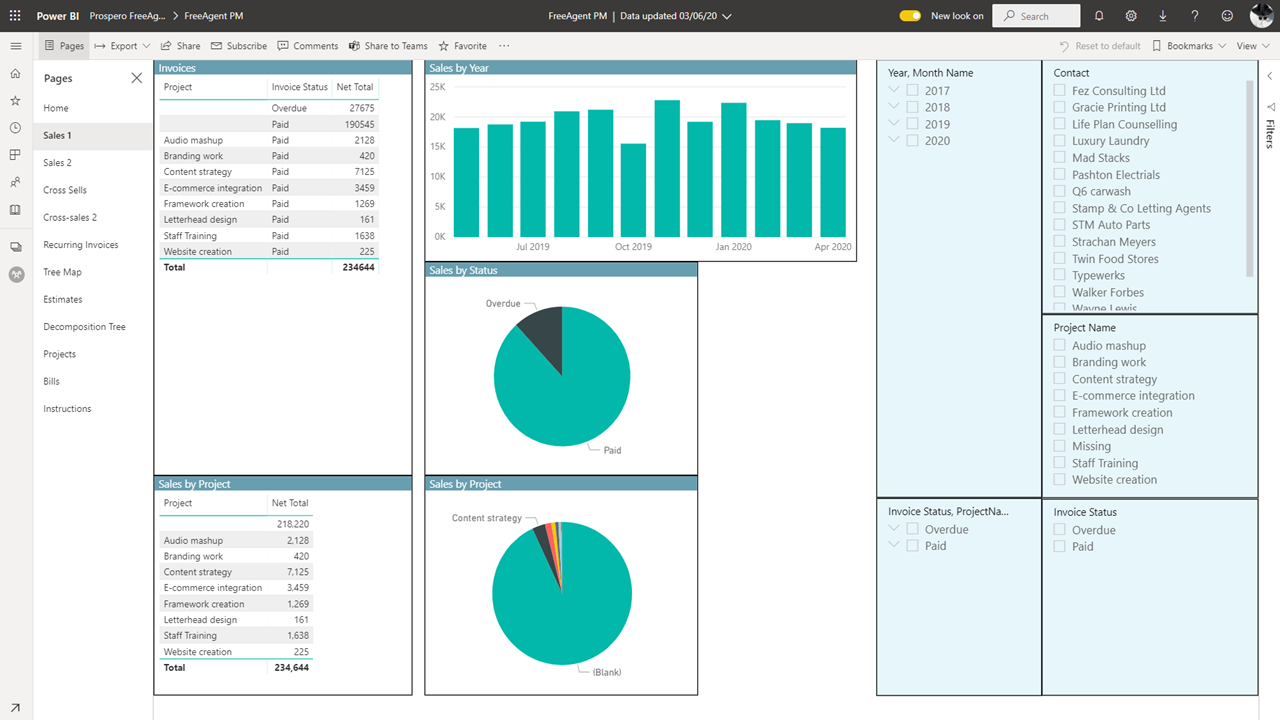Image resolution: width=1280 pixels, height=720 pixels.
Task: Open the more options ellipsis in toolbar
Action: [x=504, y=46]
